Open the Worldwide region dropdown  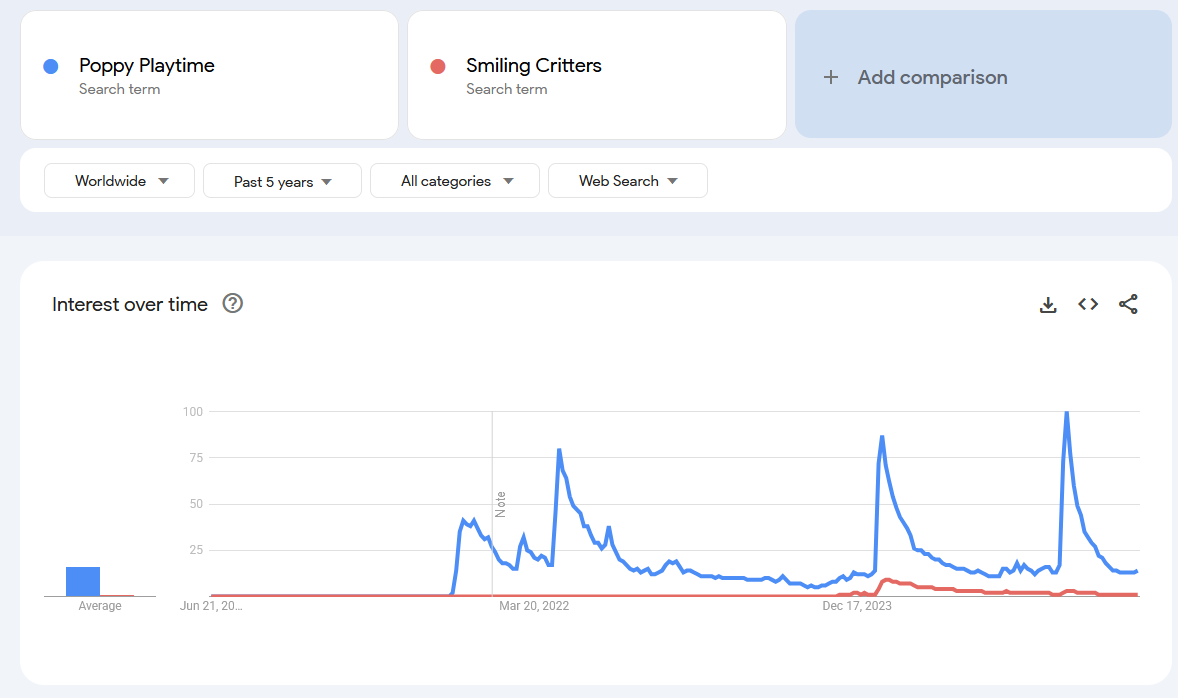pos(119,181)
